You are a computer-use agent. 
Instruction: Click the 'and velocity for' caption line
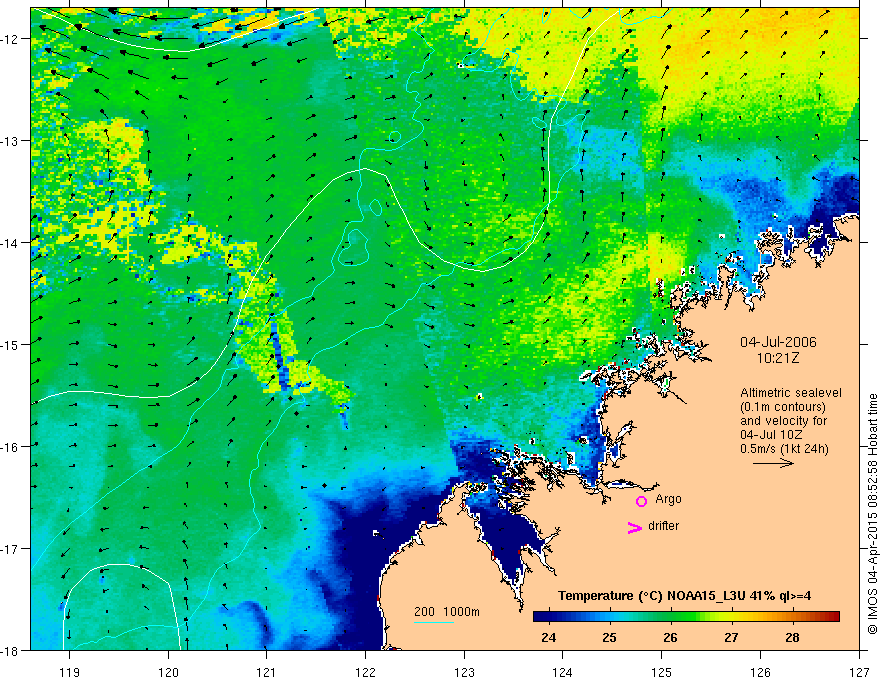(x=783, y=421)
